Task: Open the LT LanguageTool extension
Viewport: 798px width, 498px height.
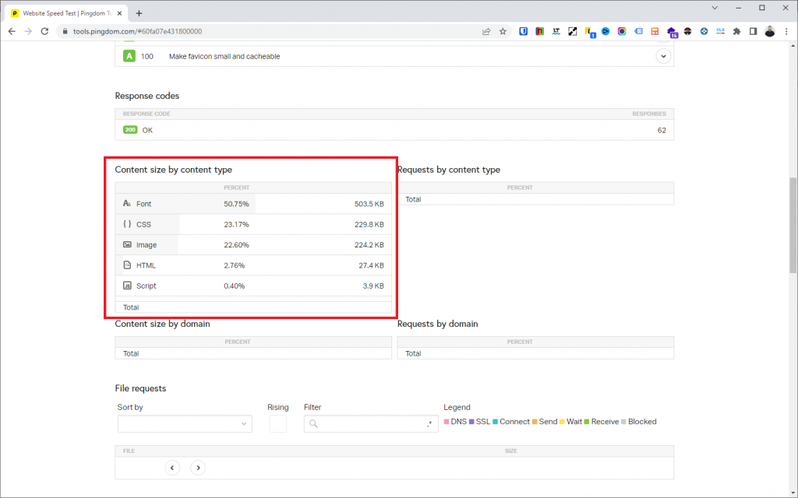Action: 556,31
